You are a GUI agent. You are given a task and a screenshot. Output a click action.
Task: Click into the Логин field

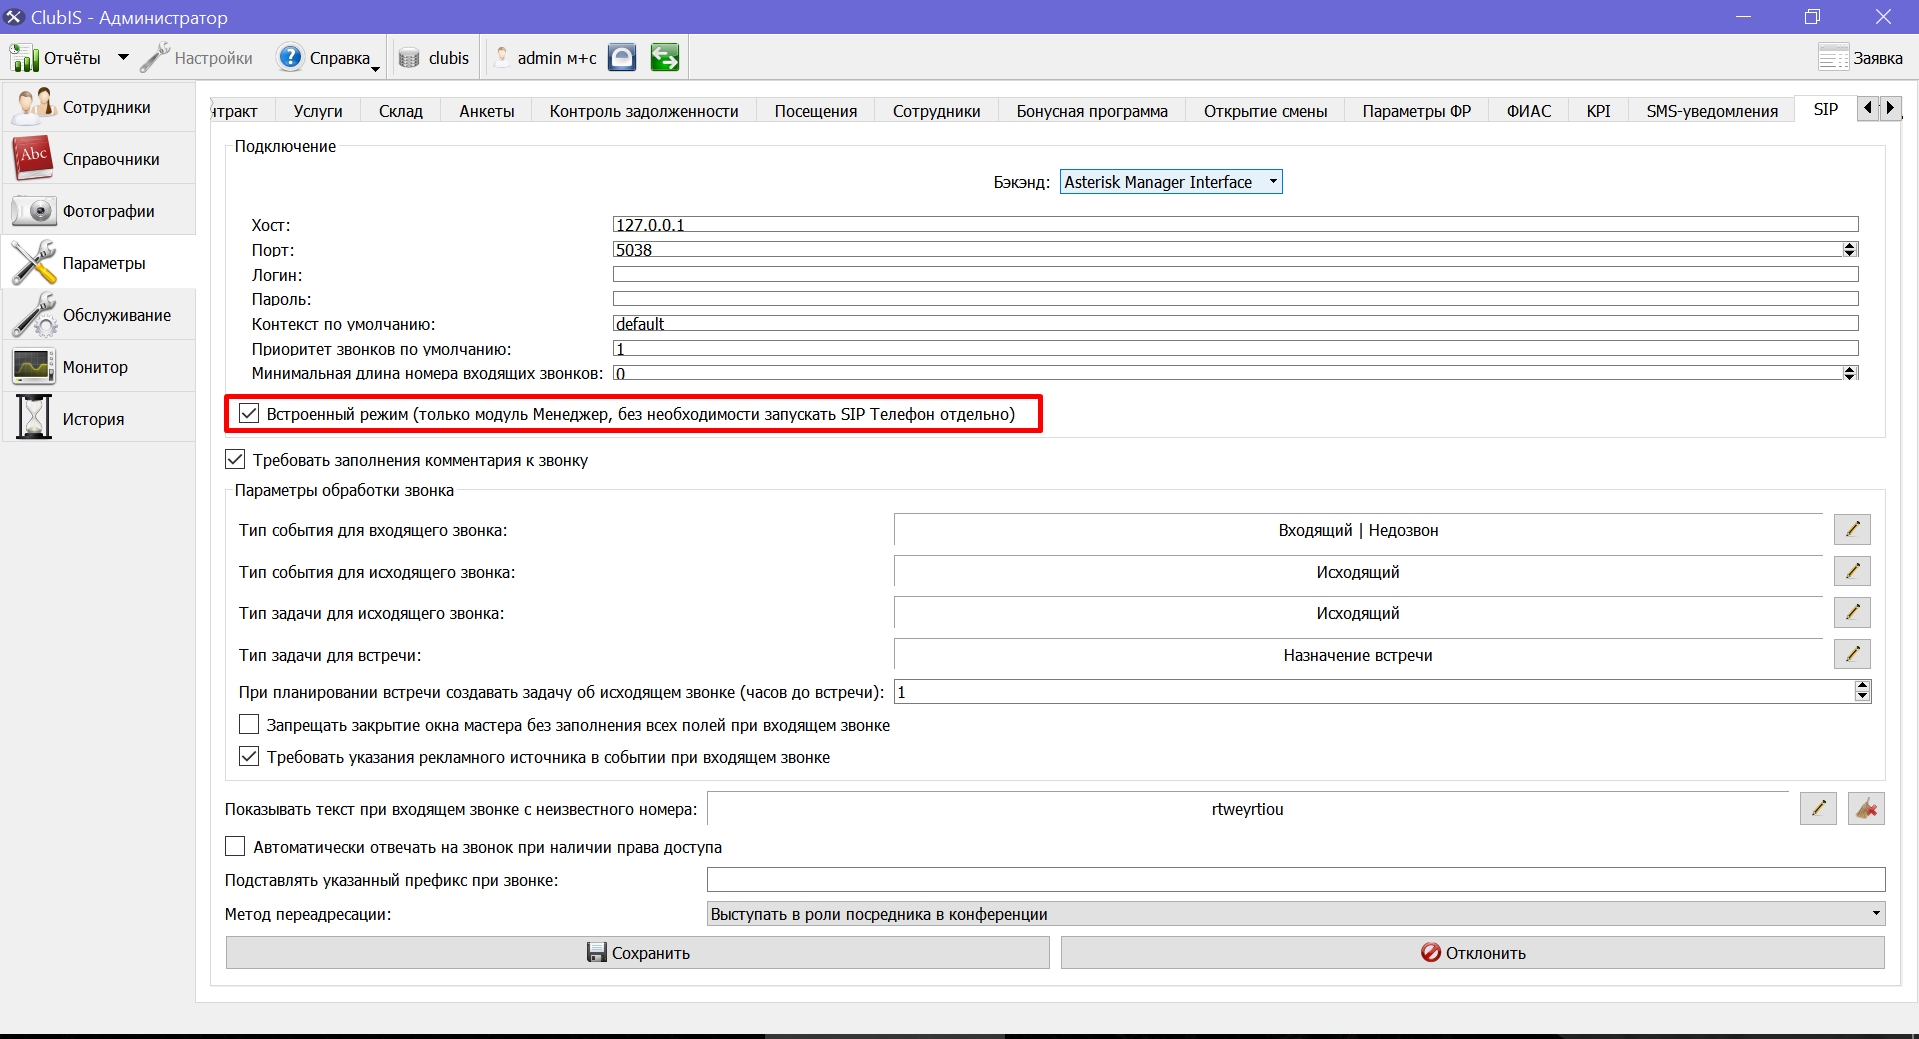(1235, 274)
